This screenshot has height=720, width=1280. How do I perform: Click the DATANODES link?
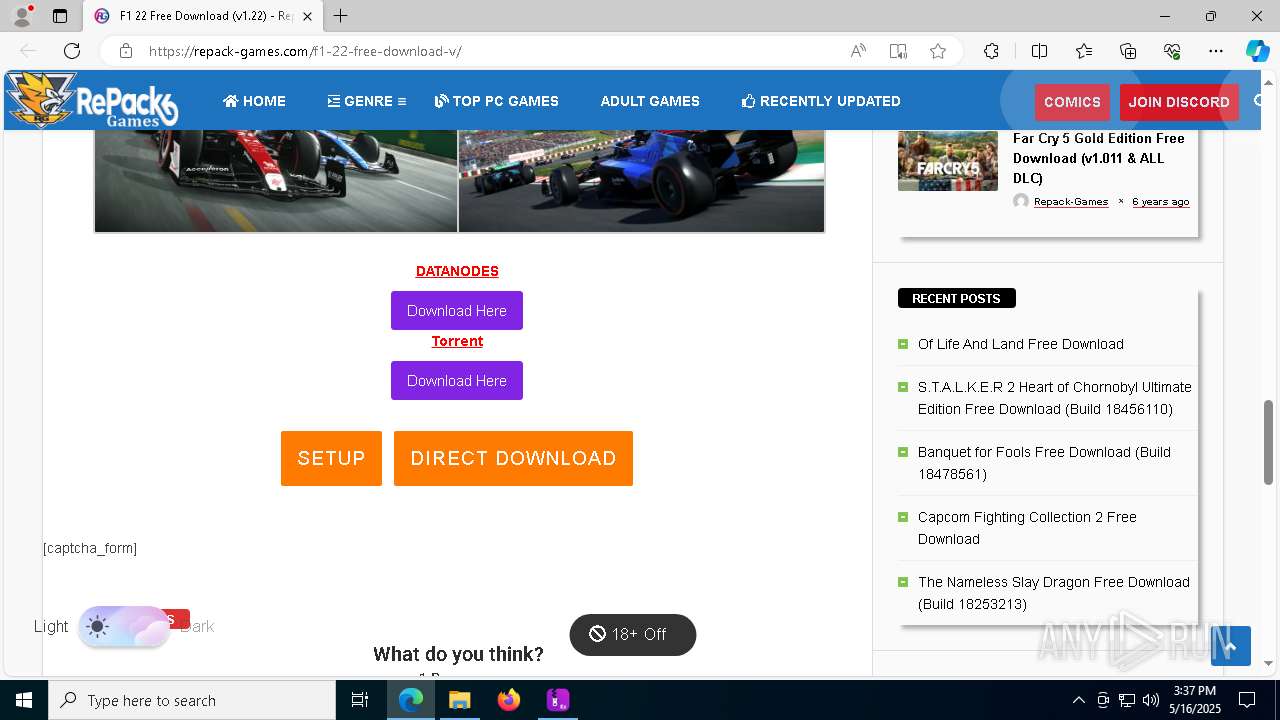pos(457,271)
